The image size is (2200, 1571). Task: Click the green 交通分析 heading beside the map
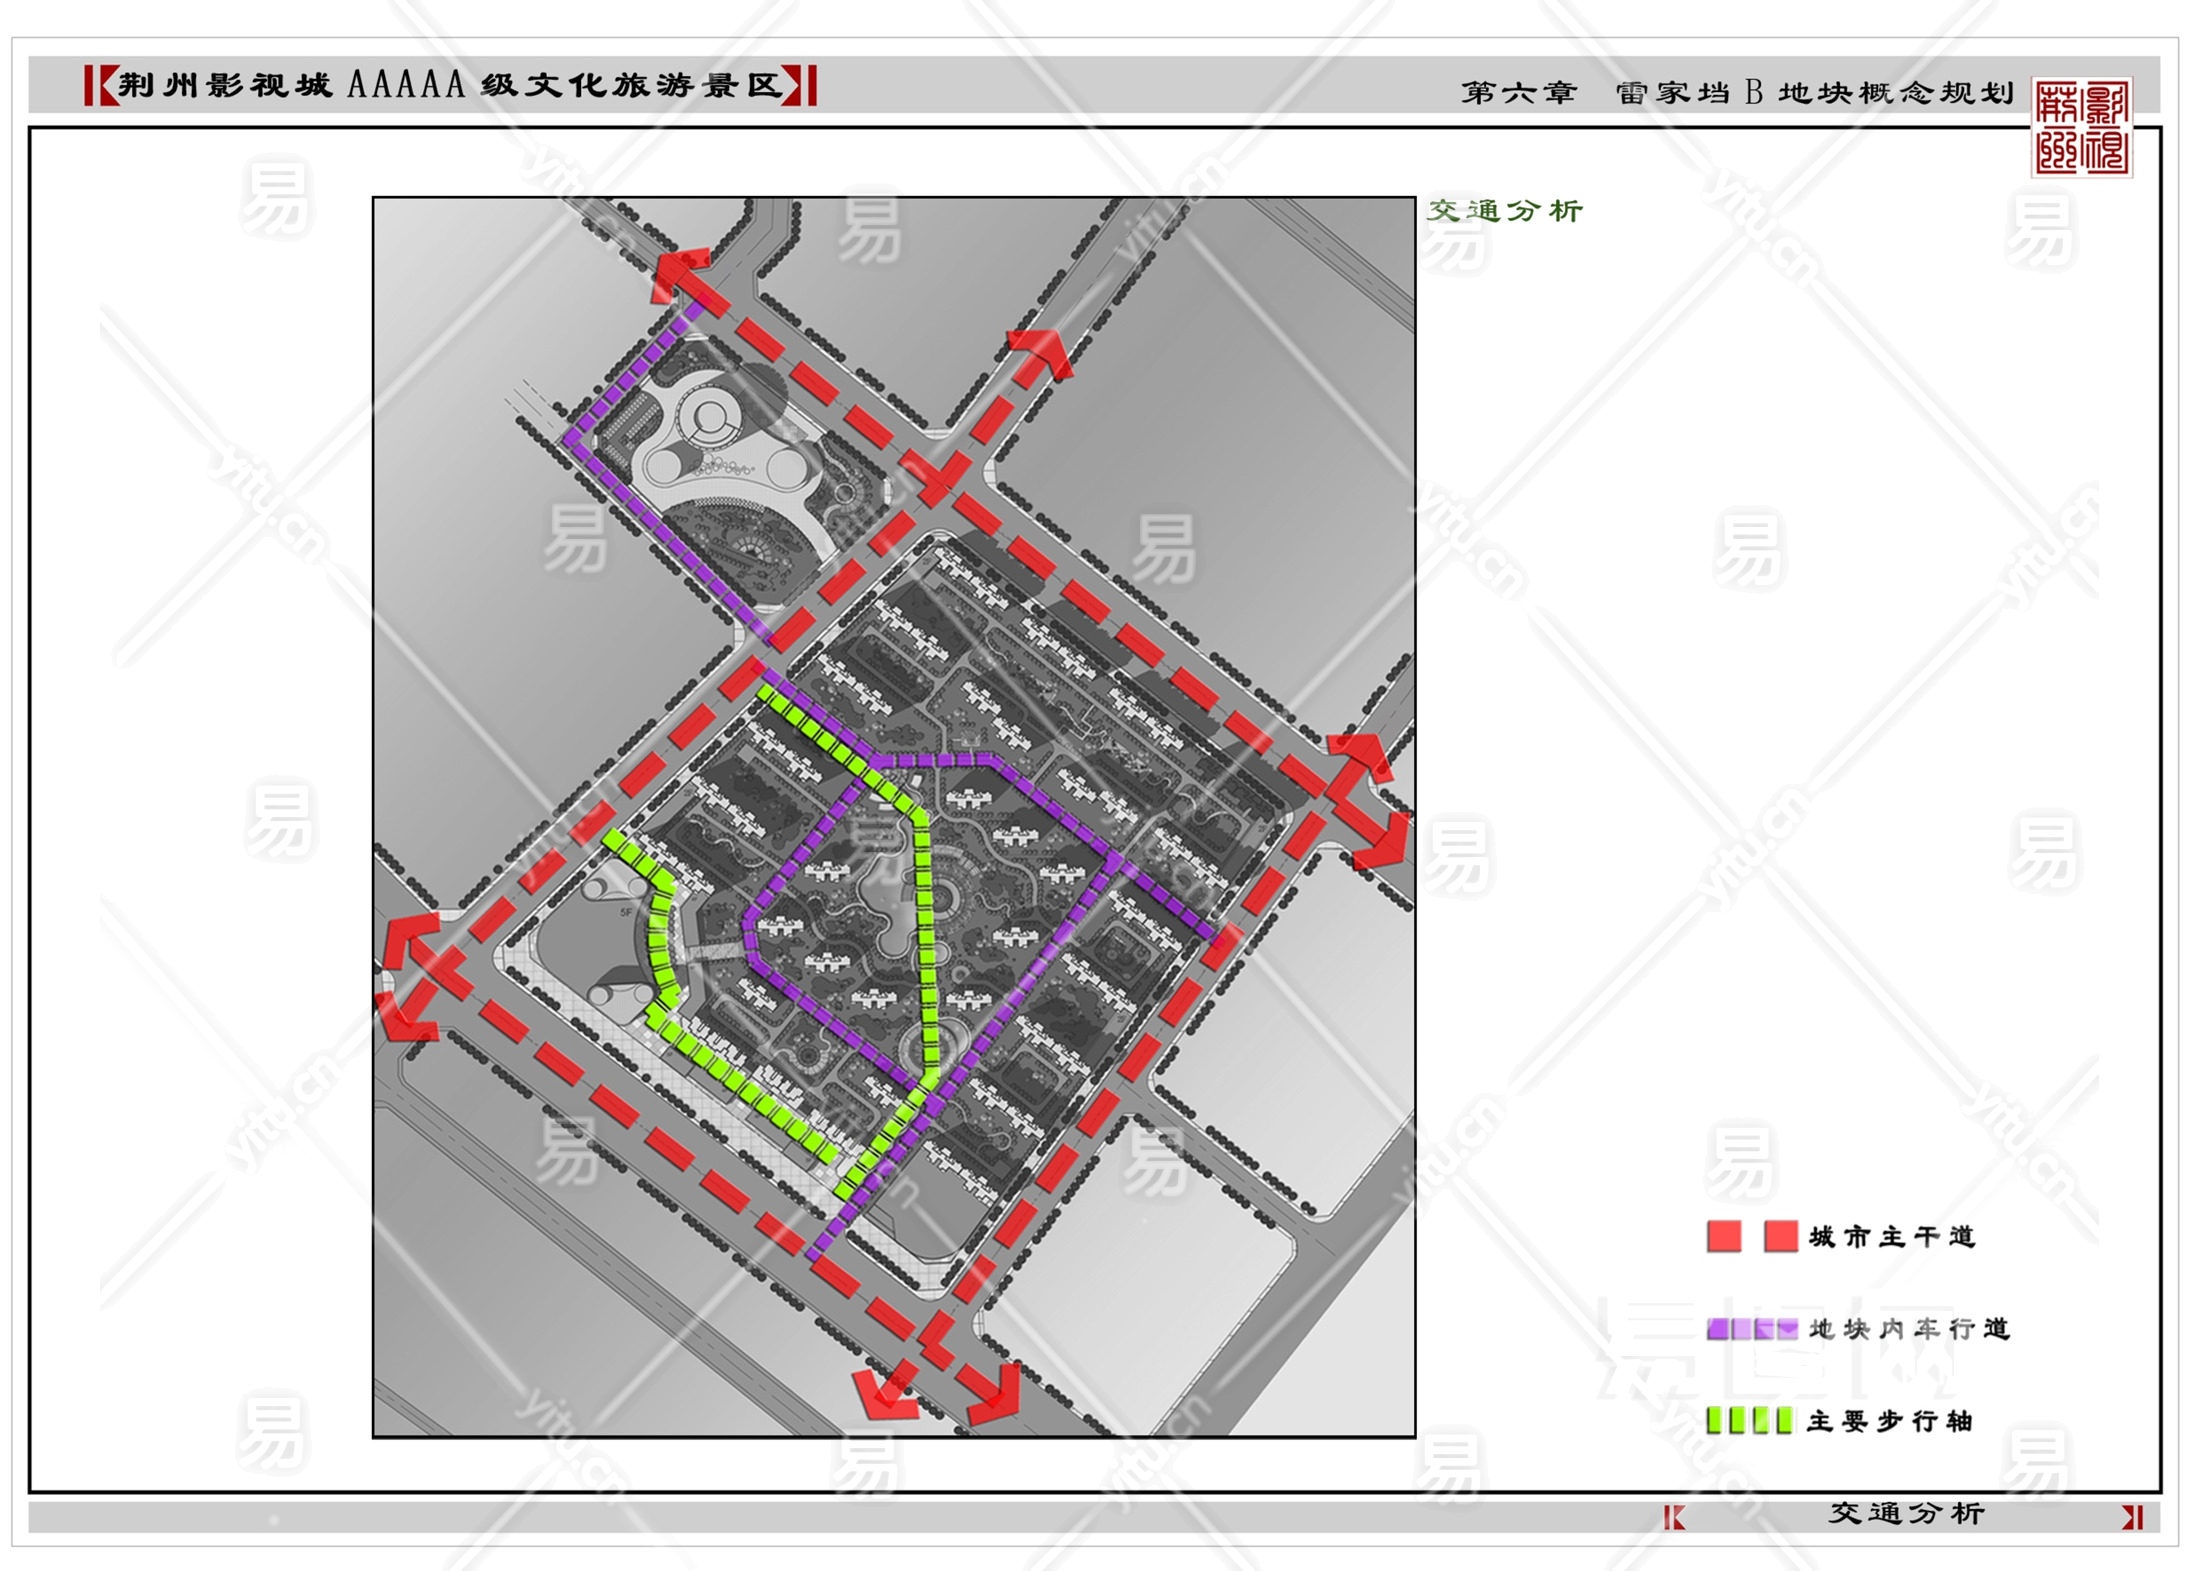point(1504,211)
